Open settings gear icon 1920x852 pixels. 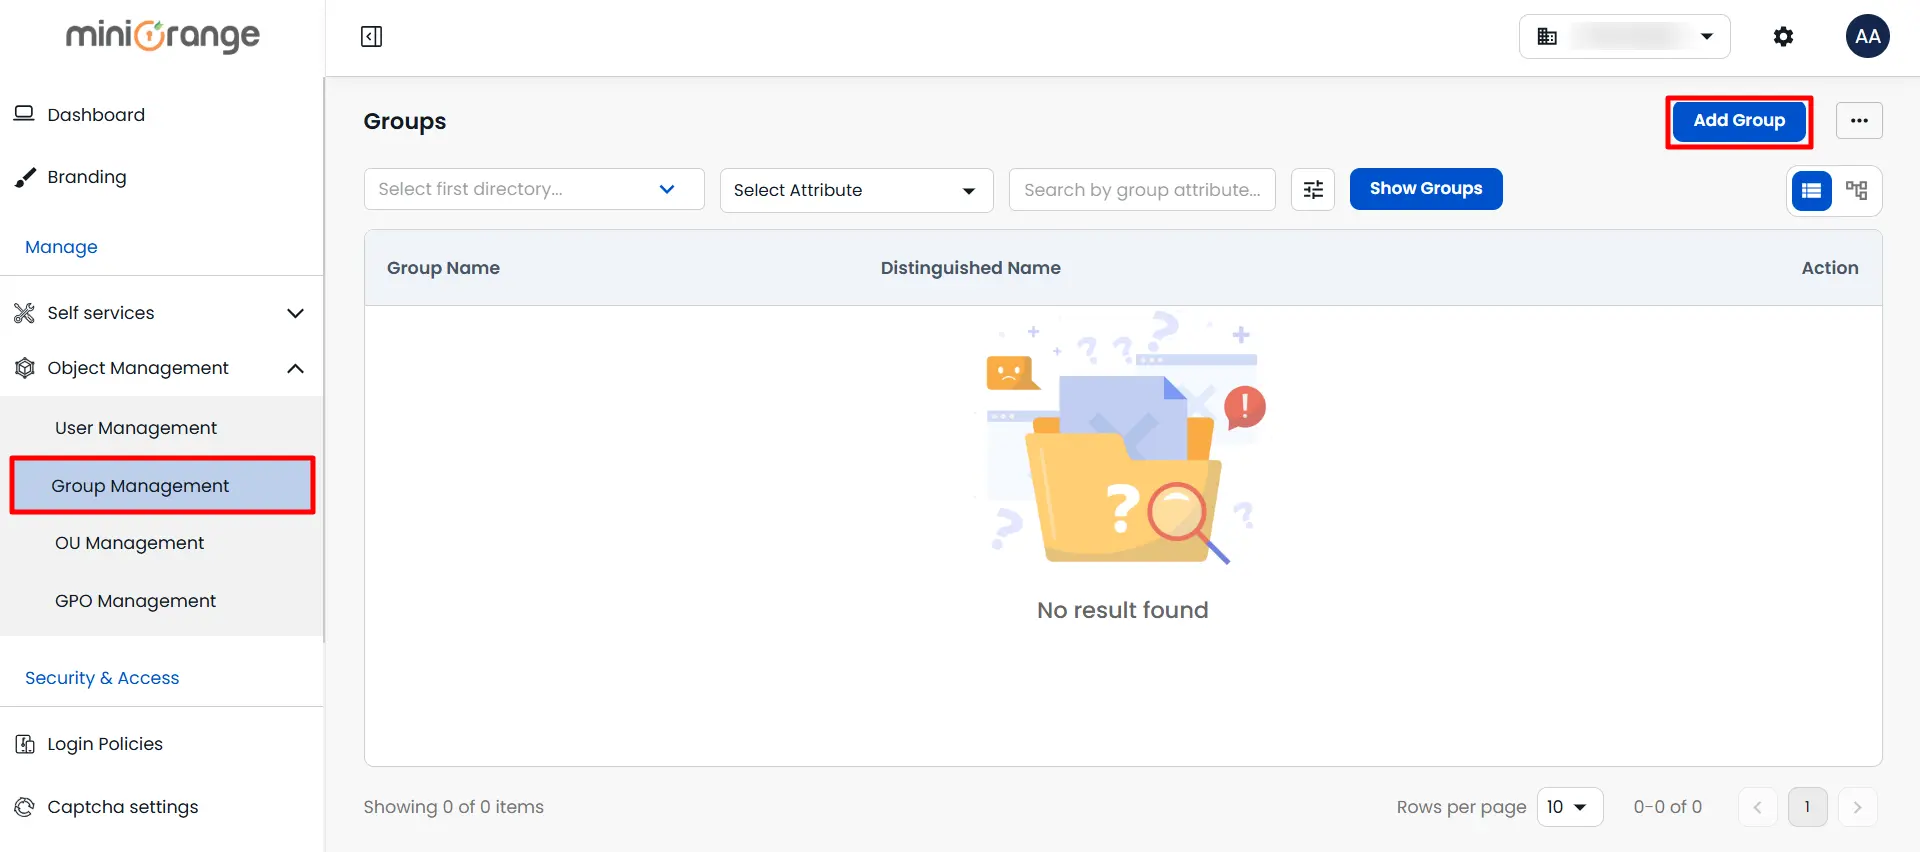click(1783, 37)
